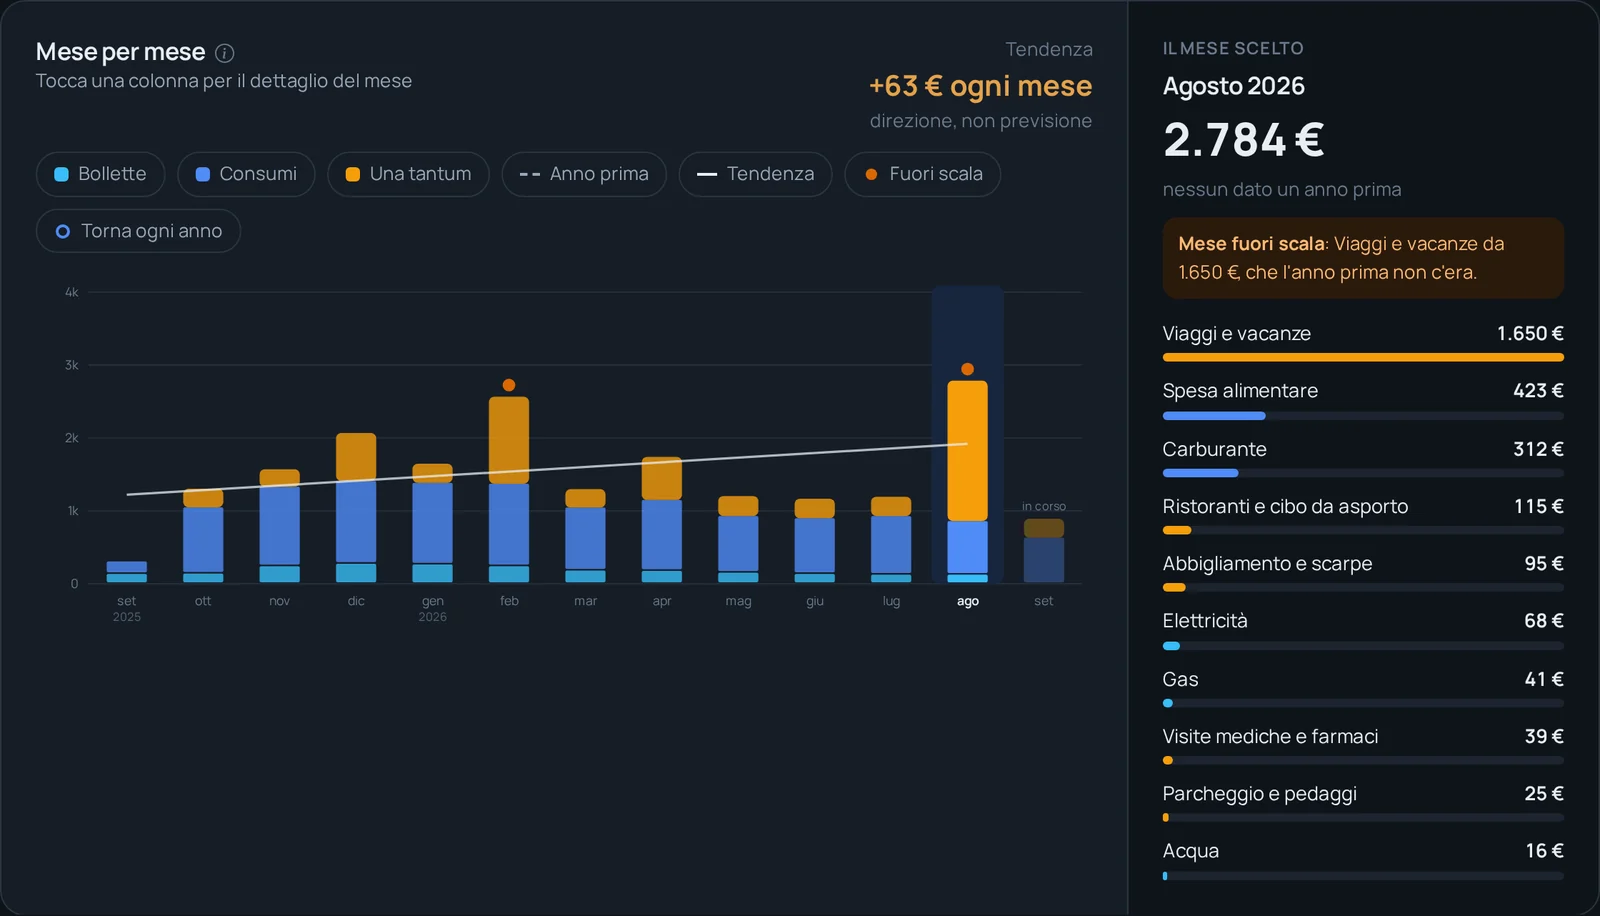Select the lug column in chart
Viewport: 1600px width, 916px height.
(891, 540)
